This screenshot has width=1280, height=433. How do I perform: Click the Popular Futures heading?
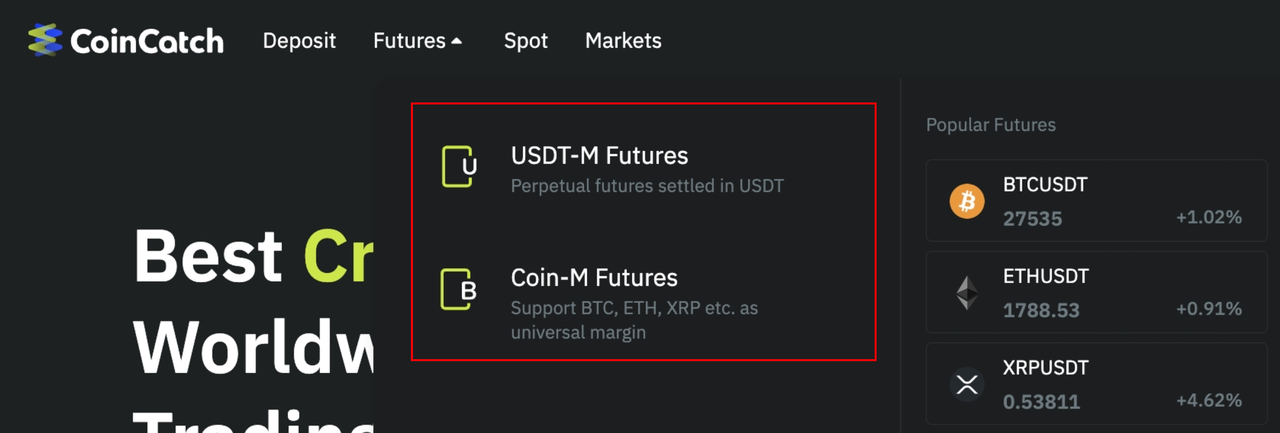pyautogui.click(x=991, y=125)
